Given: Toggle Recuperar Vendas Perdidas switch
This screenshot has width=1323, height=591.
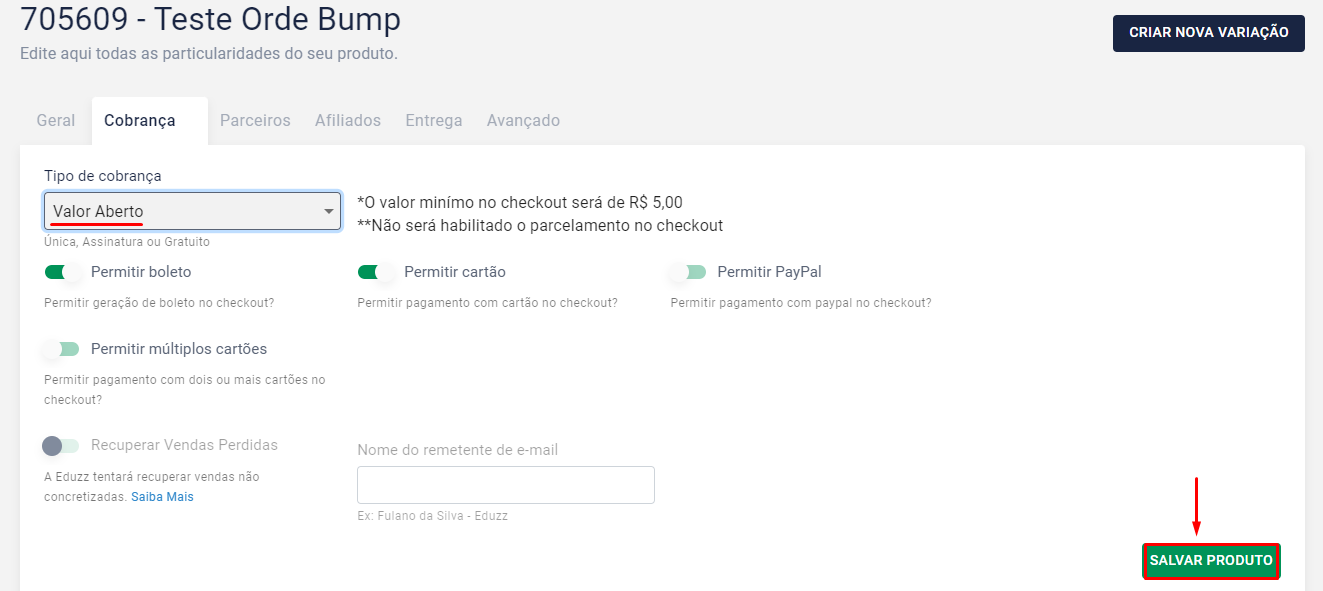Looking at the screenshot, I should click(x=61, y=446).
